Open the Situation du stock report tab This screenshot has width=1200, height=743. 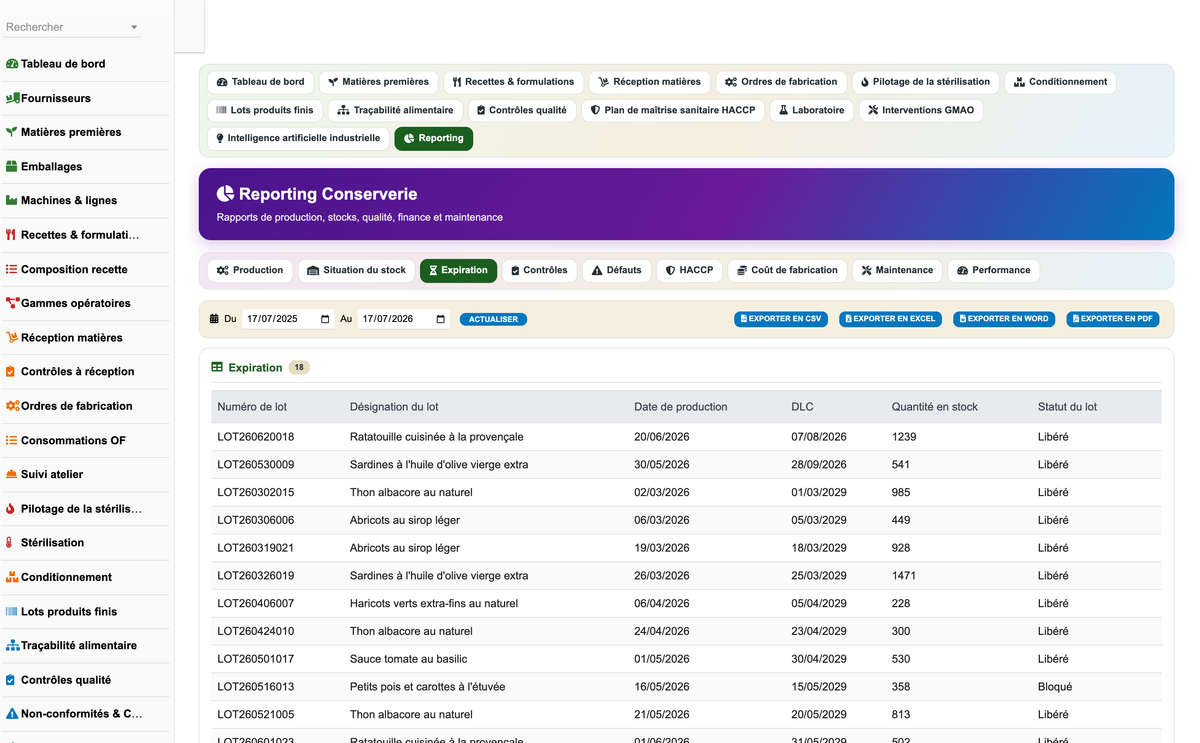[356, 270]
